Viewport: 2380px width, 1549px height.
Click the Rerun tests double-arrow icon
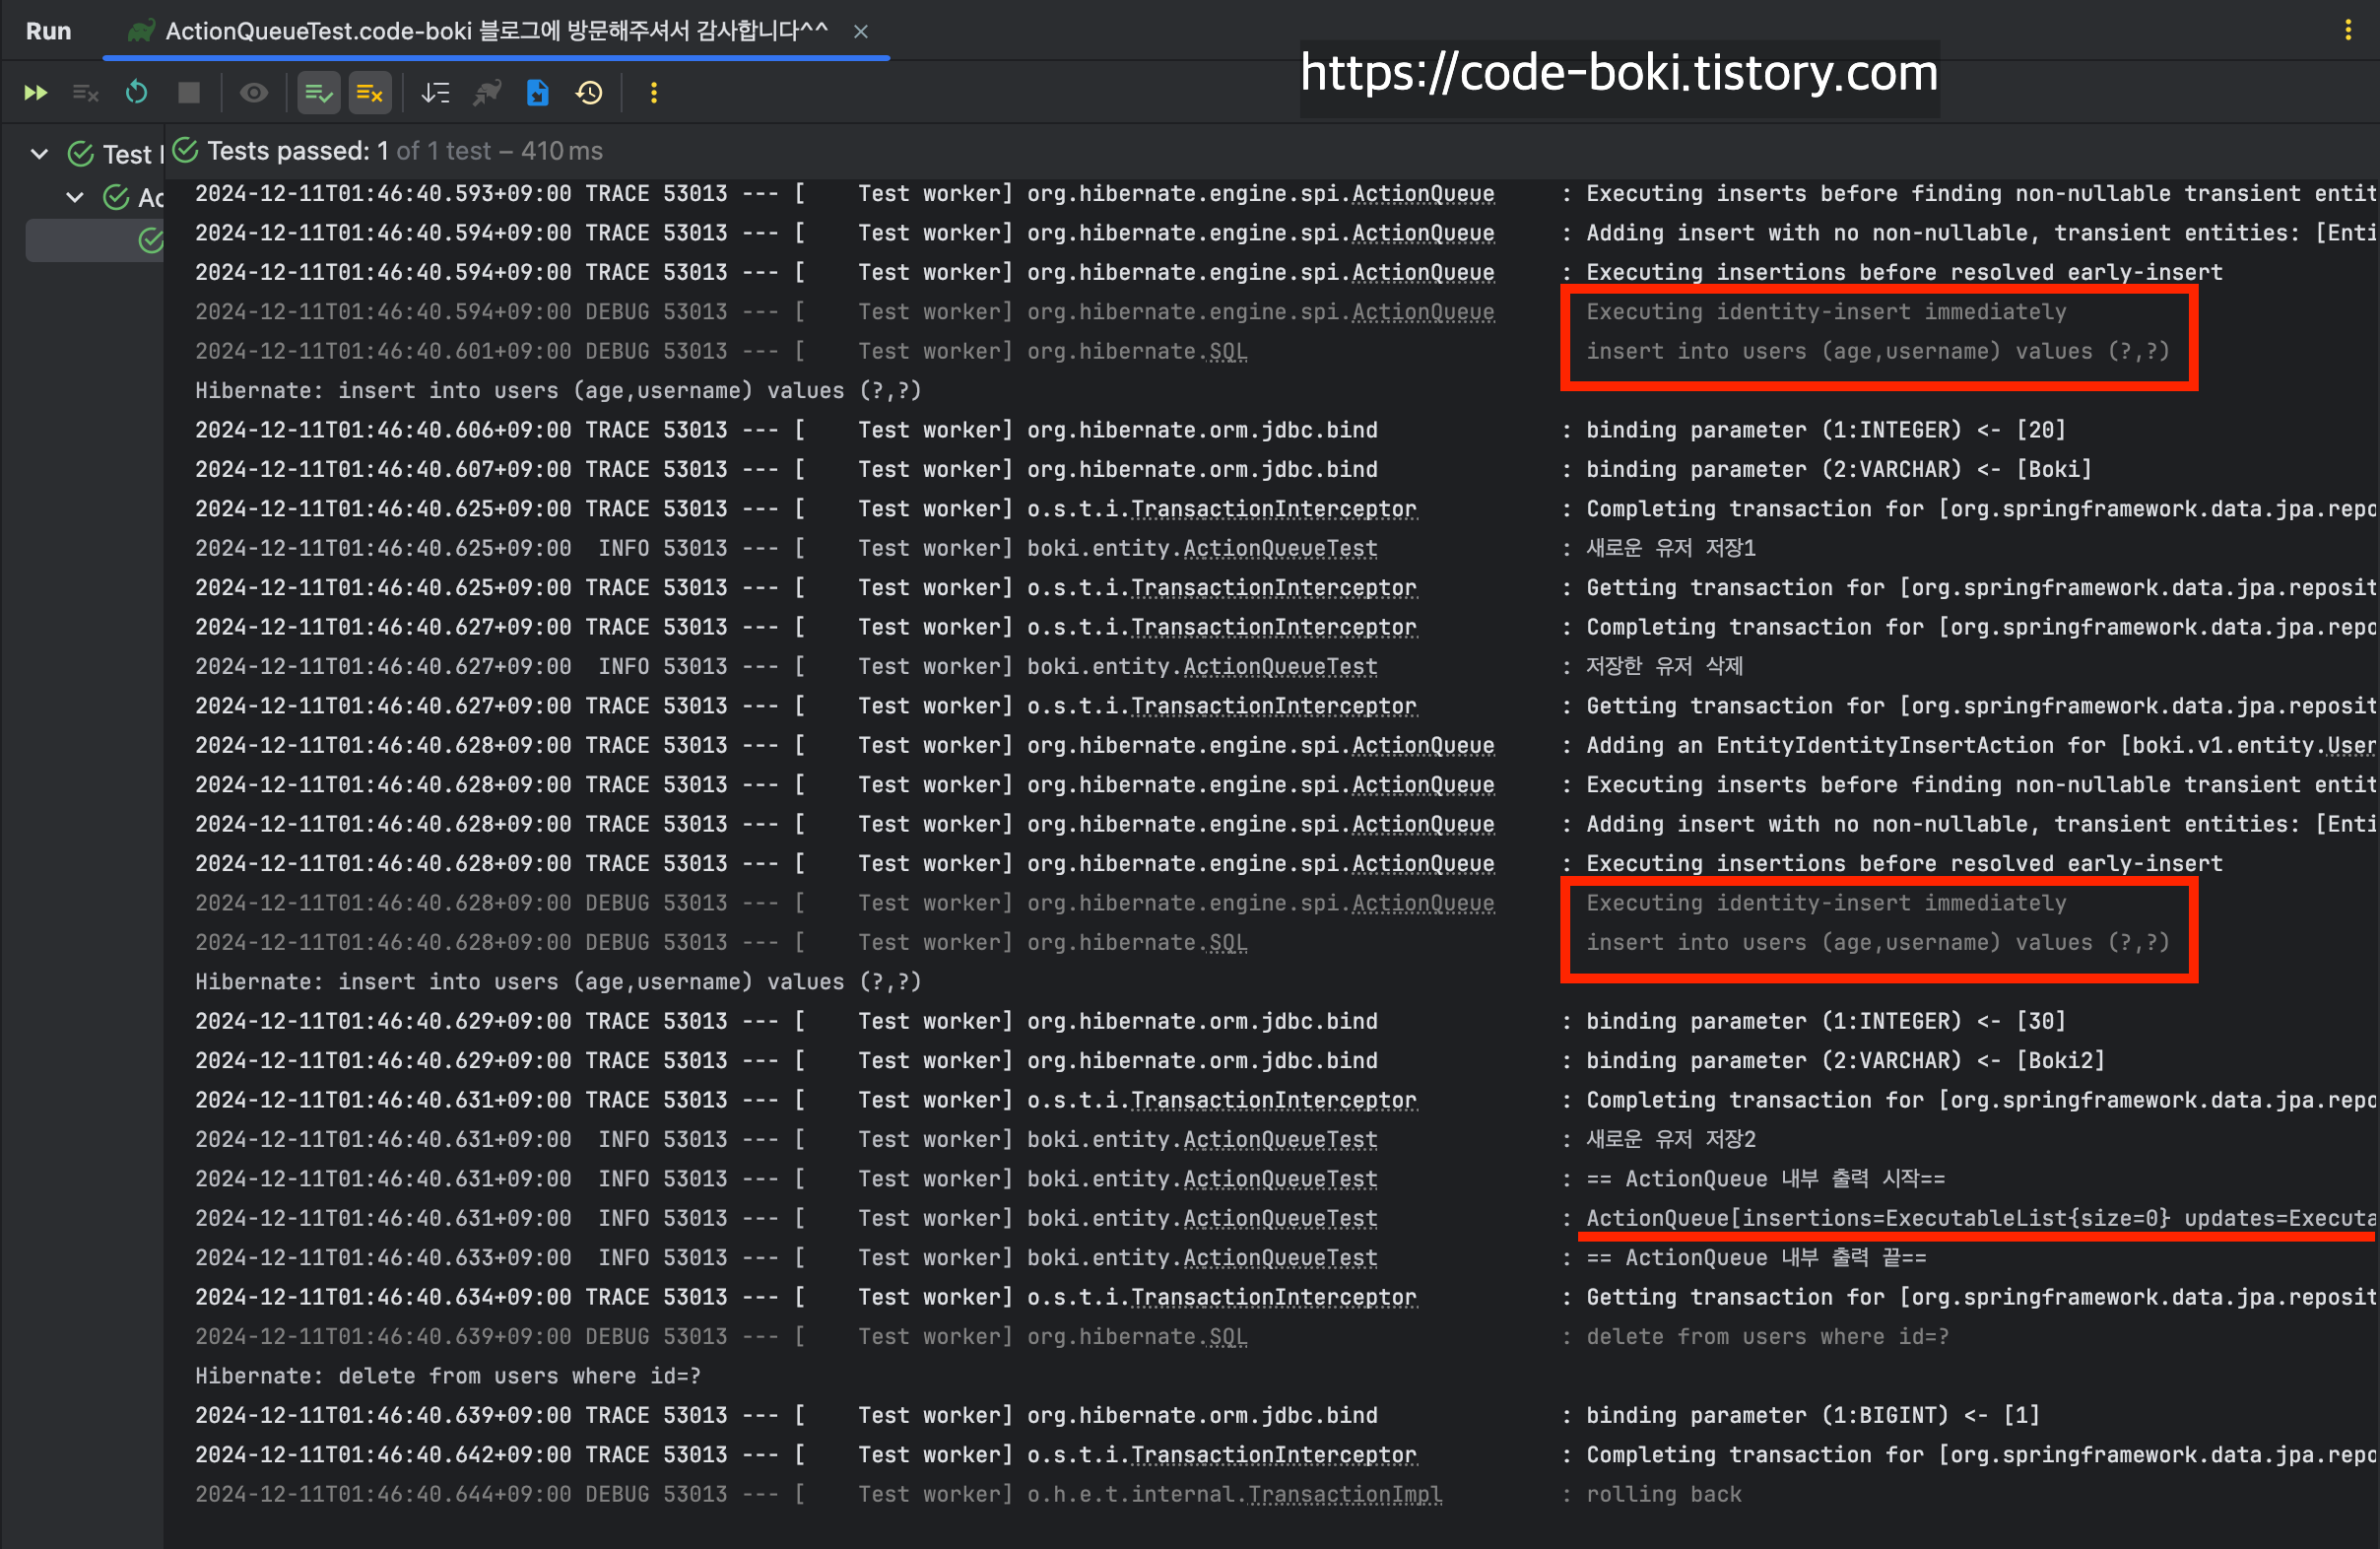click(35, 93)
